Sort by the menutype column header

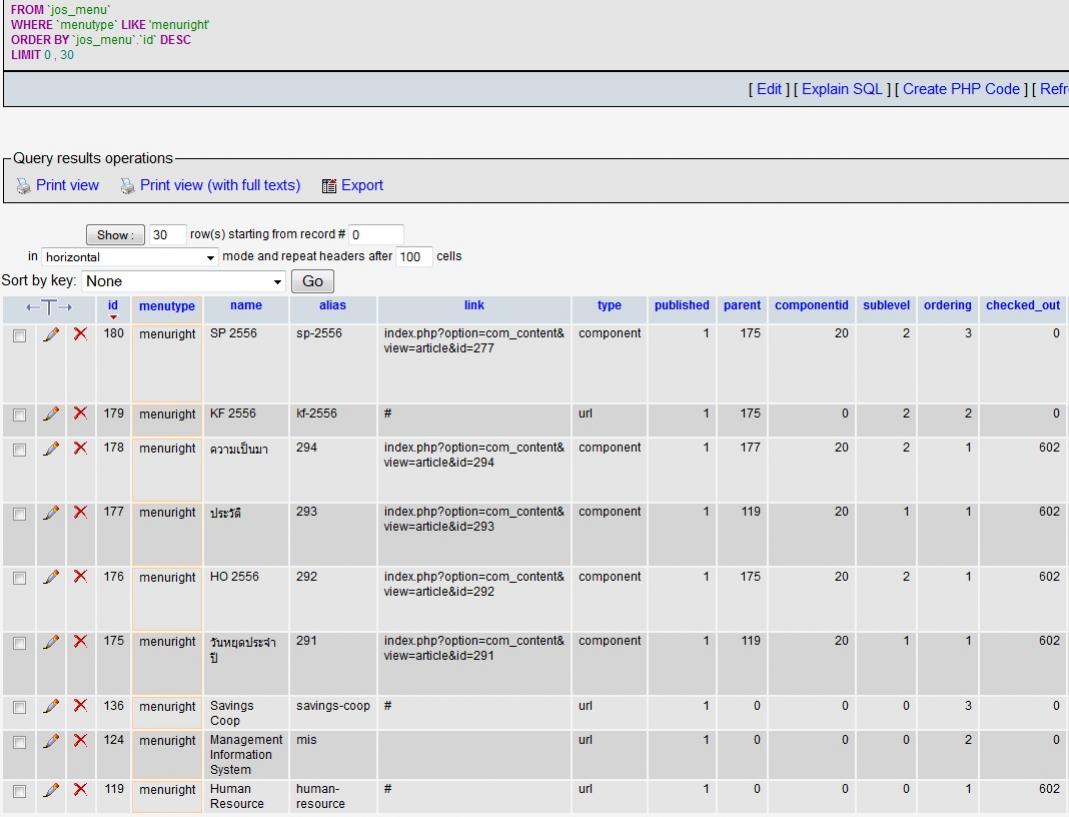pos(167,306)
